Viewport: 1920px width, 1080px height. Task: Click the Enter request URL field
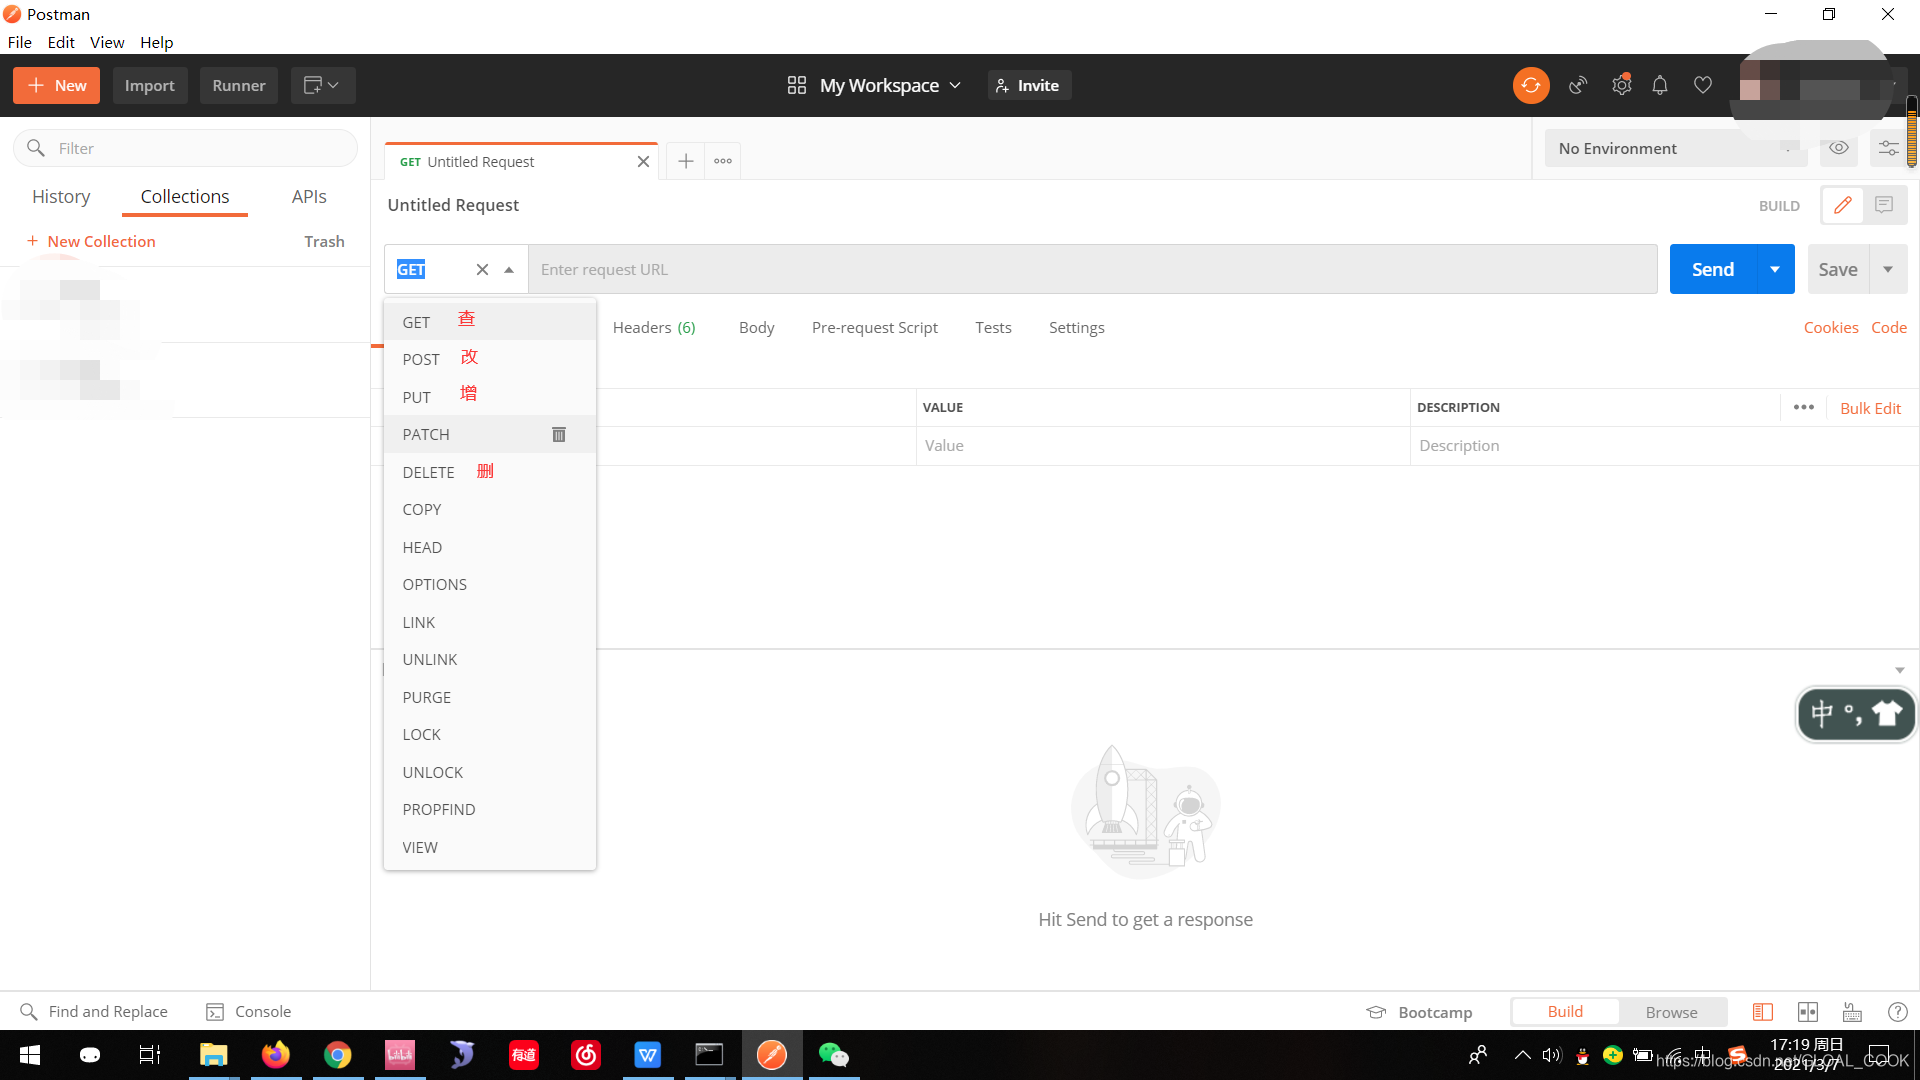tap(1090, 269)
